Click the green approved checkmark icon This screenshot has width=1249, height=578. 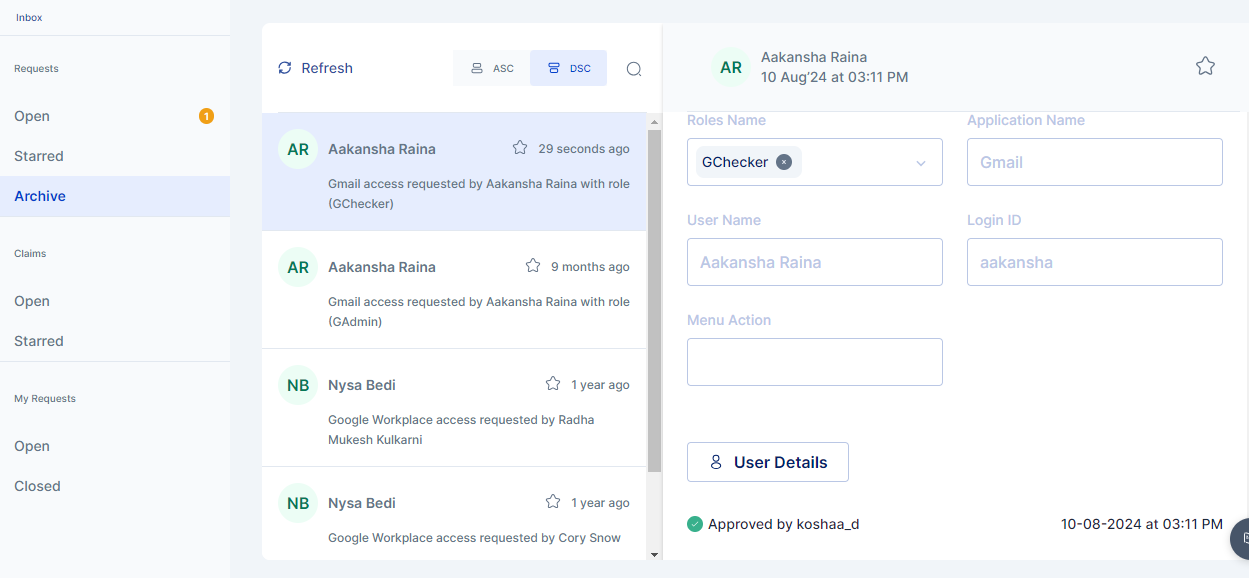coord(695,524)
